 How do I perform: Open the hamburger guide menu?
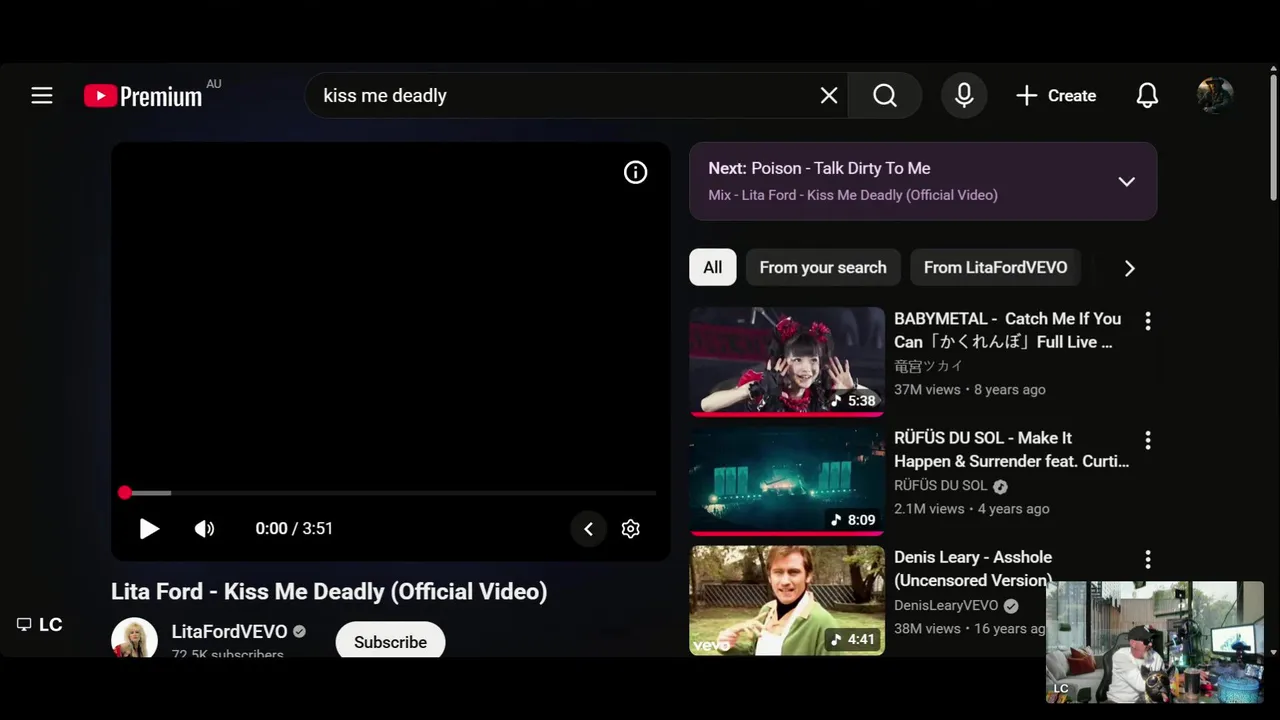(x=42, y=96)
